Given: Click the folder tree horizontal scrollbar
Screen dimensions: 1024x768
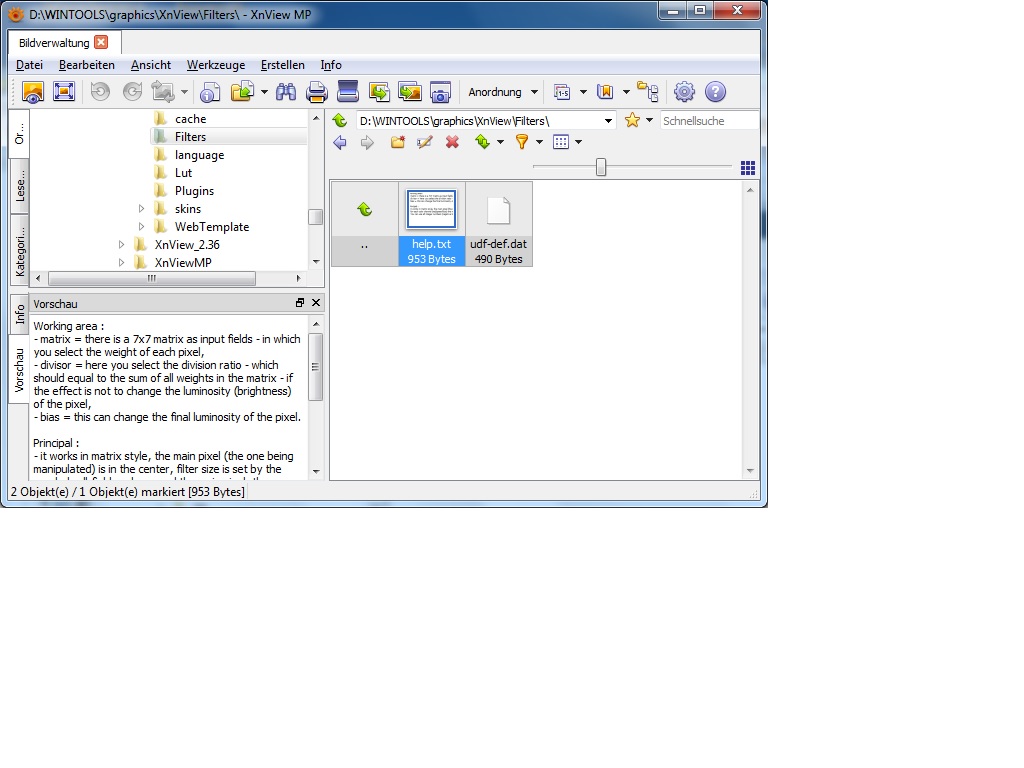Looking at the screenshot, I should [x=152, y=279].
